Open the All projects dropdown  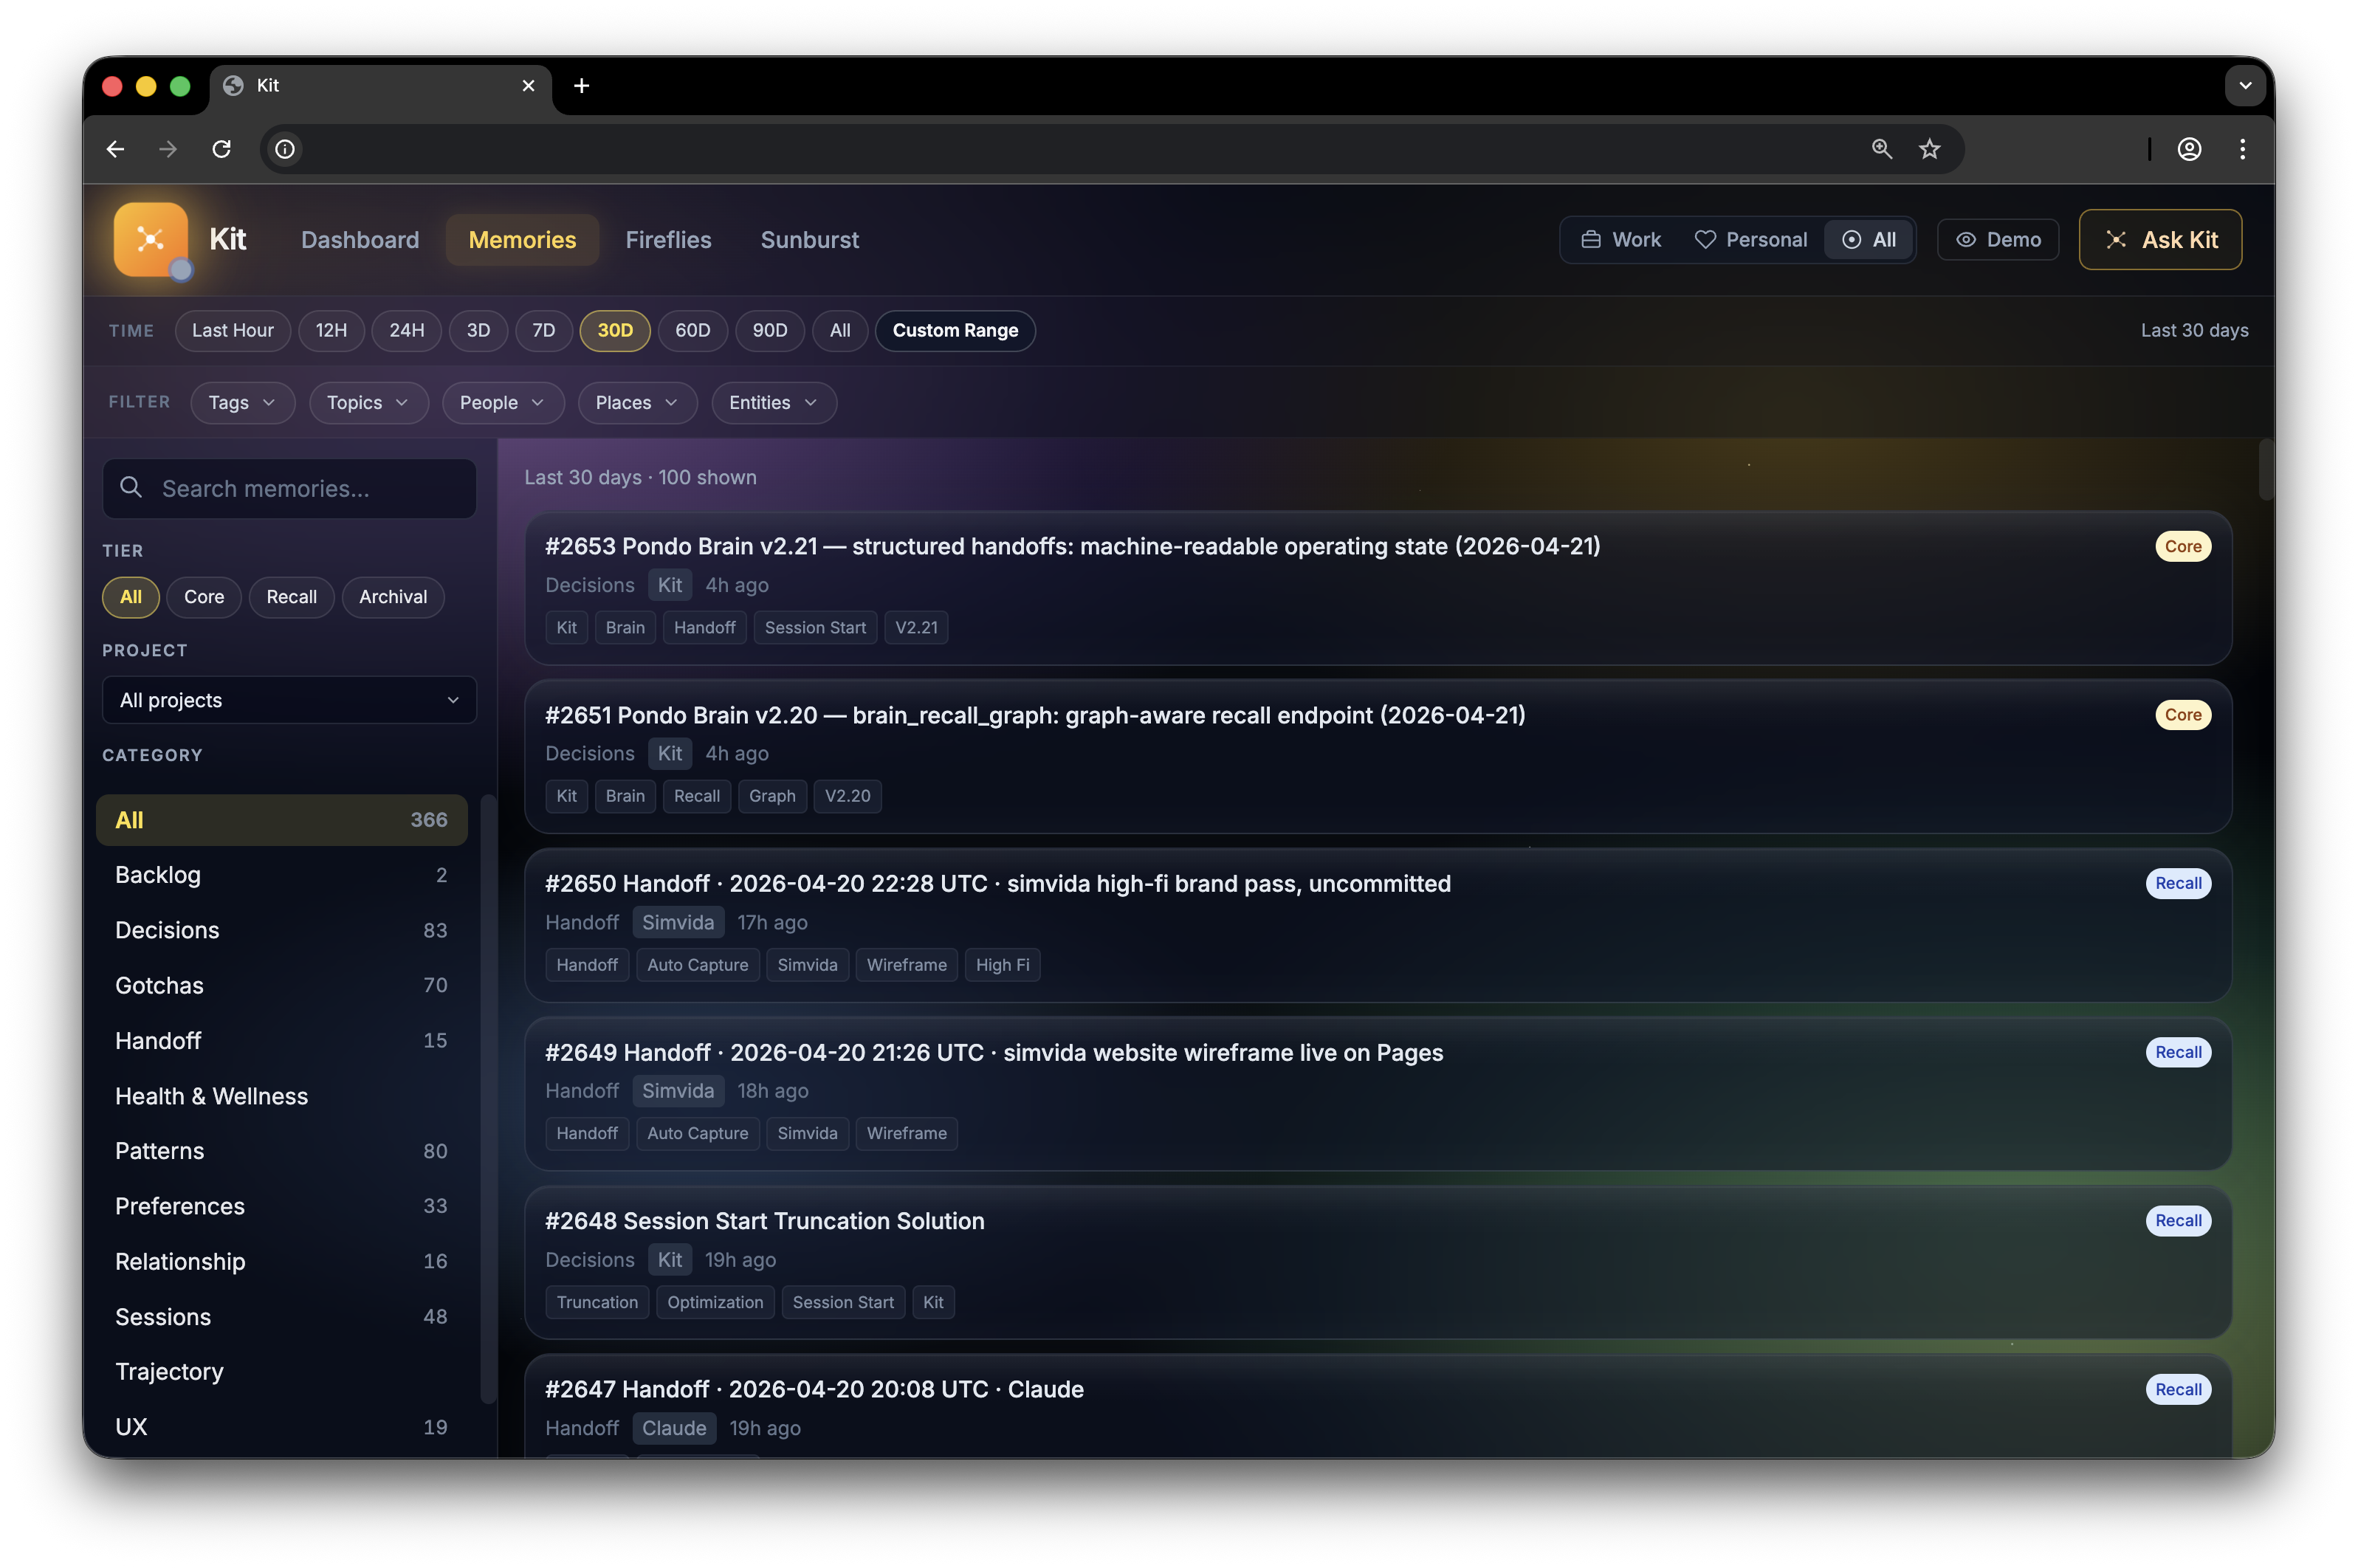(x=288, y=700)
